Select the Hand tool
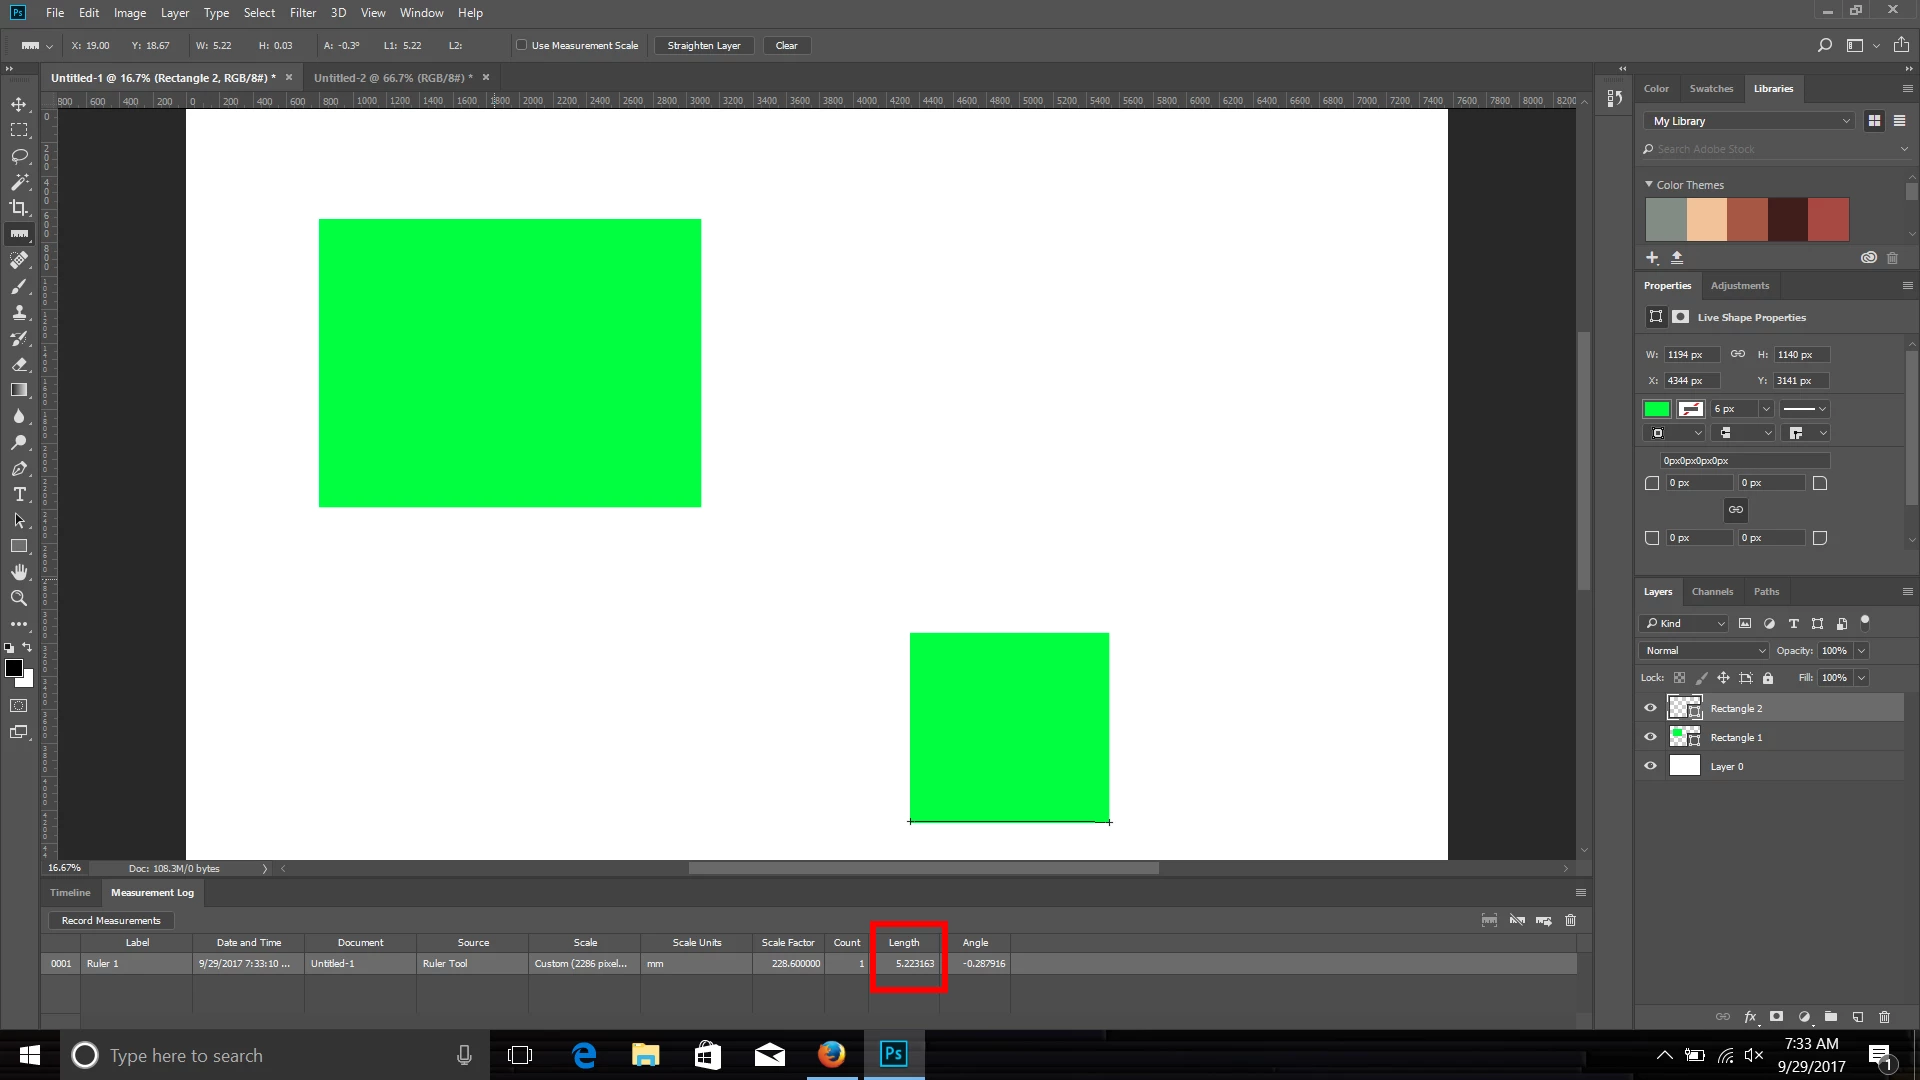The height and width of the screenshot is (1080, 1920). 19,572
